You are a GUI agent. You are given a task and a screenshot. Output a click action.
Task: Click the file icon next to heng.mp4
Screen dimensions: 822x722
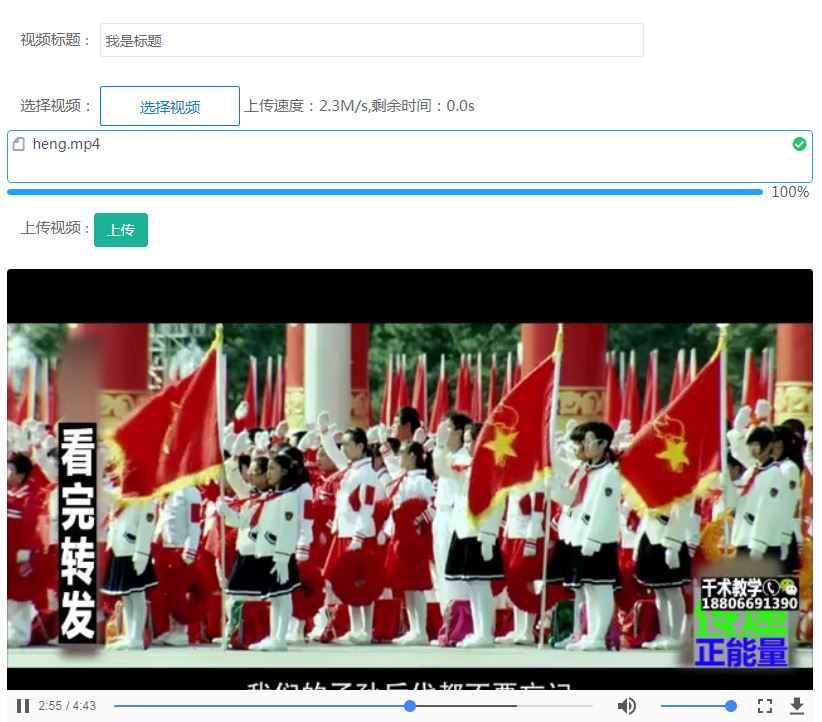pyautogui.click(x=19, y=144)
